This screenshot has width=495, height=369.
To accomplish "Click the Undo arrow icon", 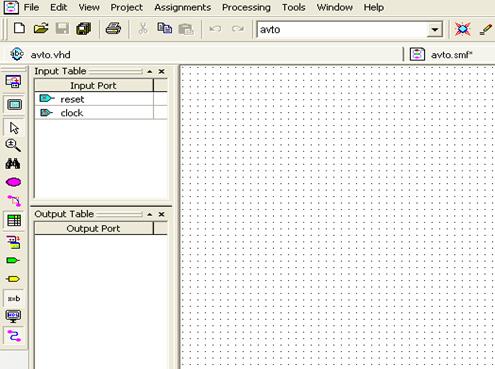I will [x=215, y=29].
